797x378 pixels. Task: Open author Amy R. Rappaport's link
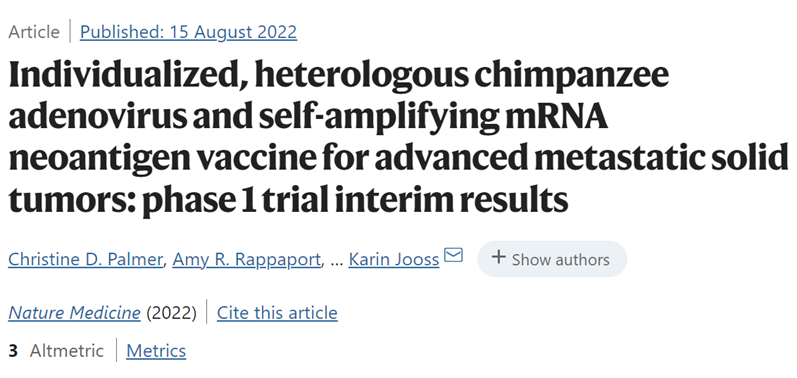pyautogui.click(x=247, y=259)
